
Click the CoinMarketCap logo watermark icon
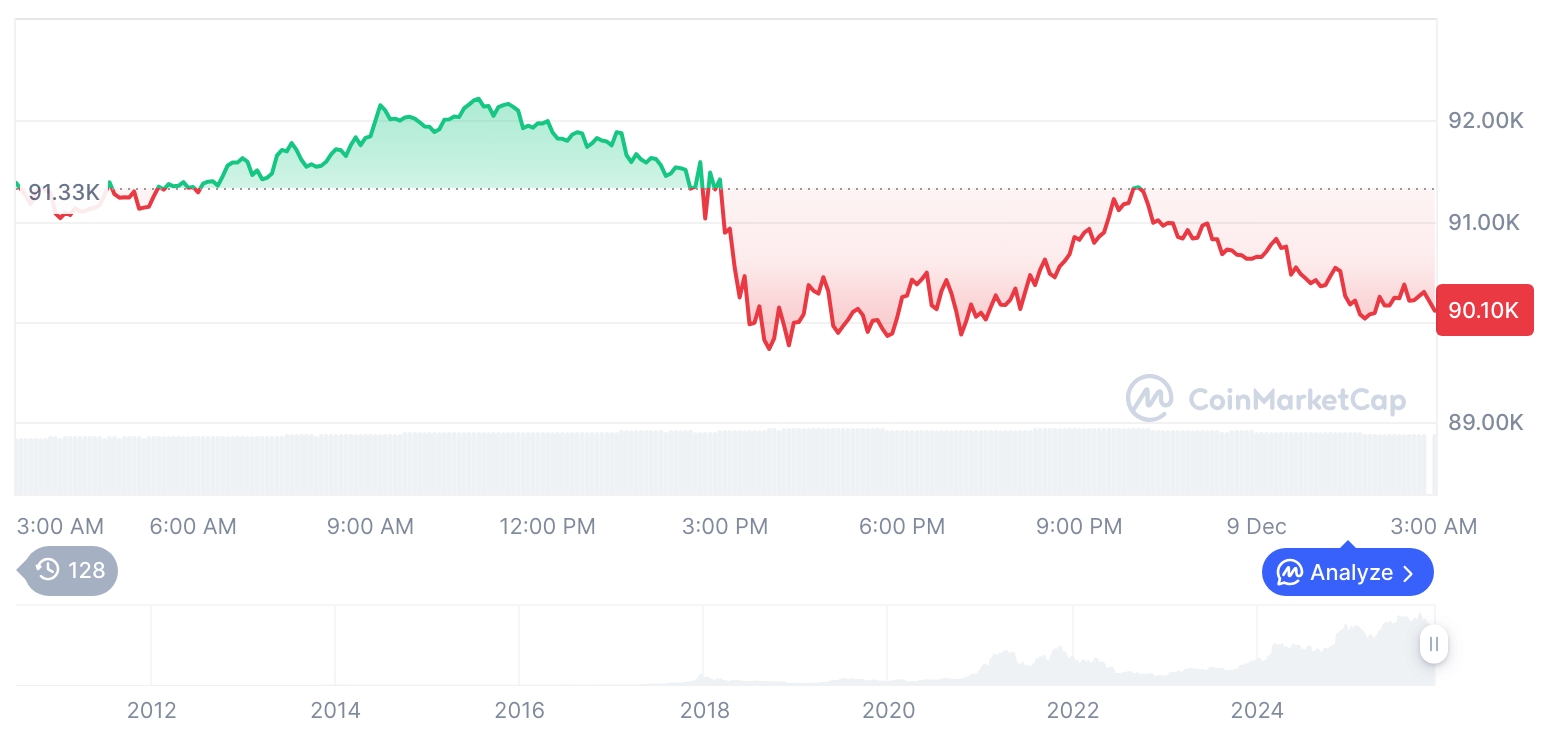click(x=1149, y=399)
